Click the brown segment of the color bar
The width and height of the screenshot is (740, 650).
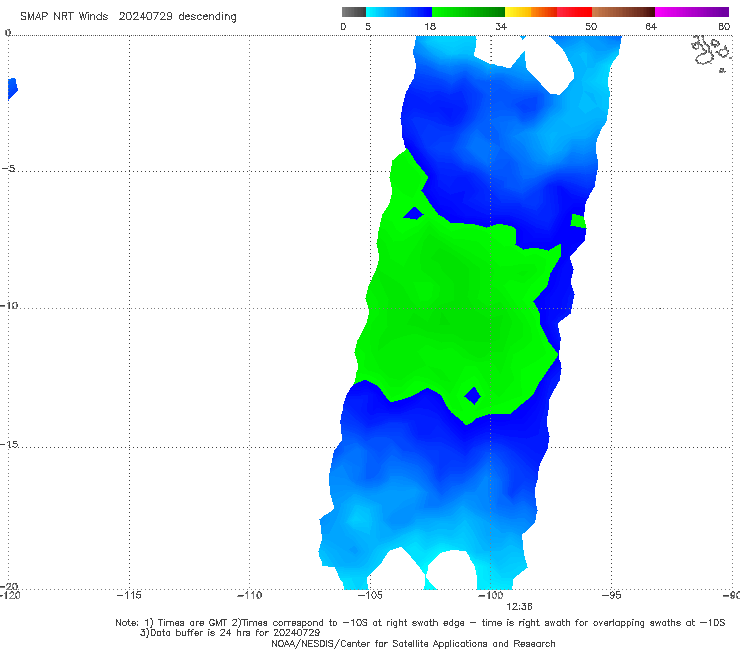click(623, 12)
